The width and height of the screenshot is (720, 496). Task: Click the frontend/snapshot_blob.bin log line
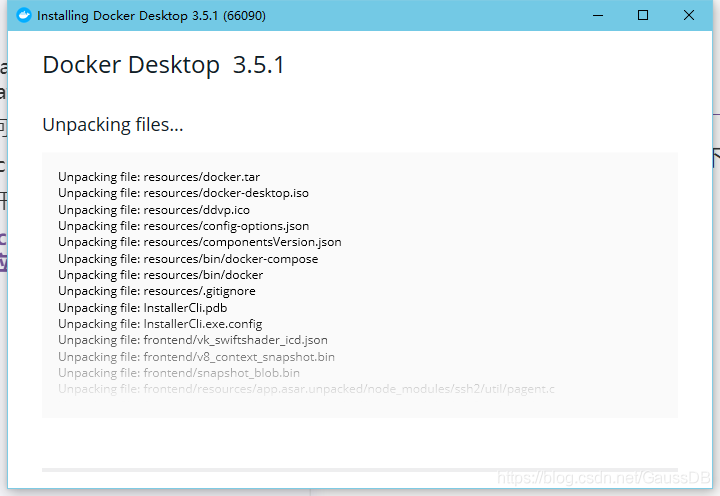point(179,373)
